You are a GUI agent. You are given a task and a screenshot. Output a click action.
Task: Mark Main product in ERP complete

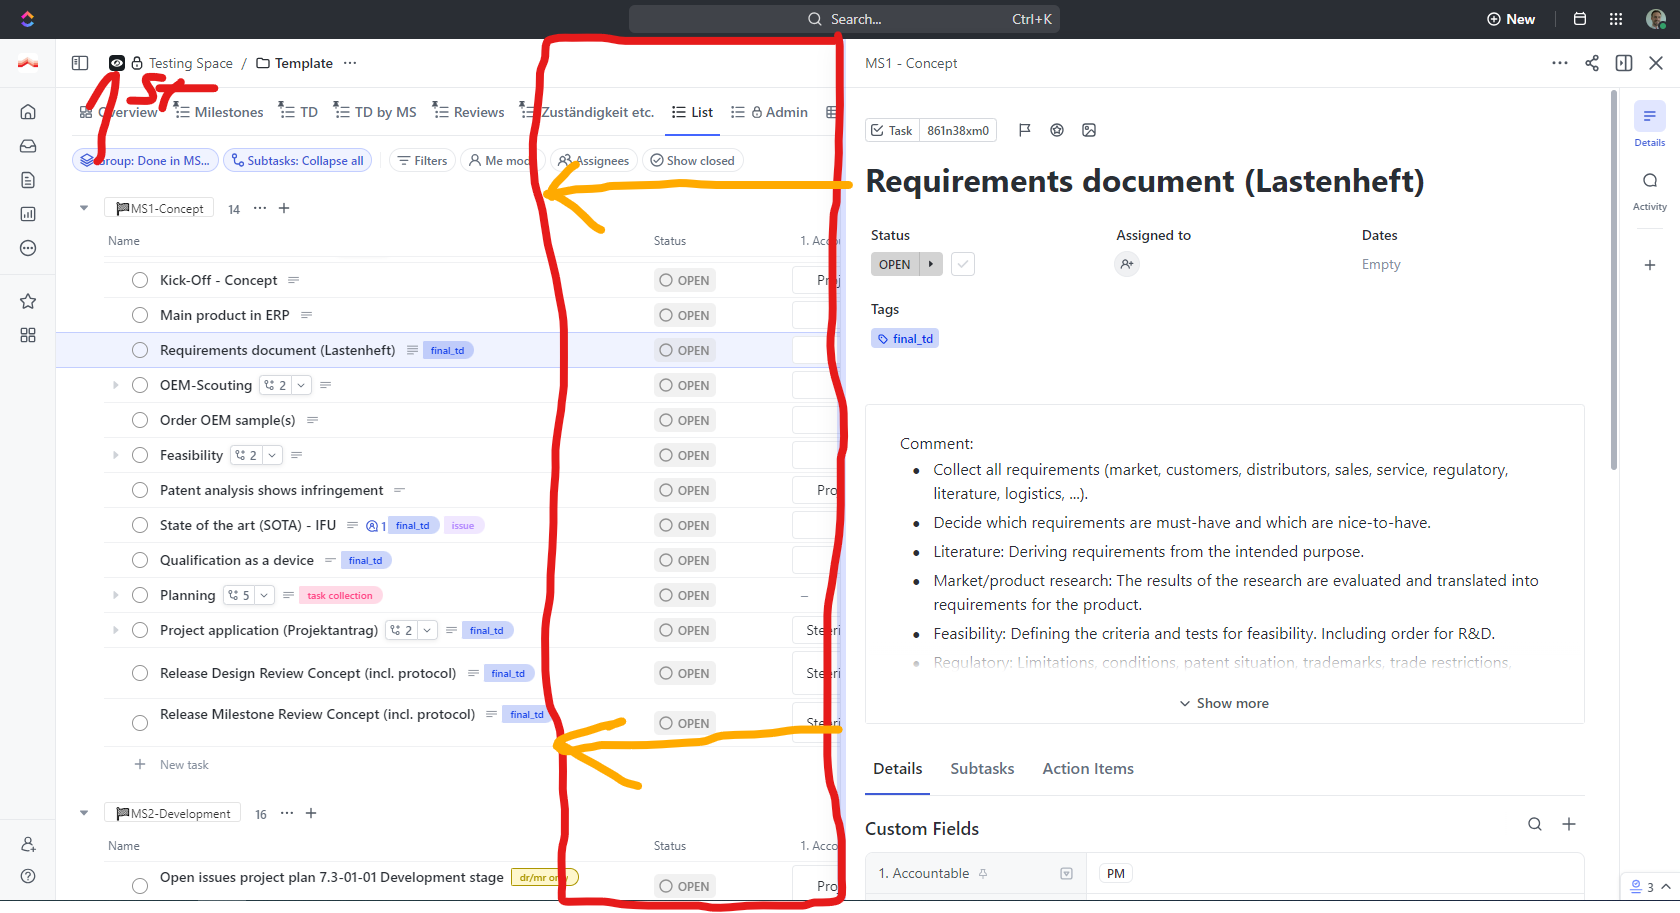coord(140,315)
